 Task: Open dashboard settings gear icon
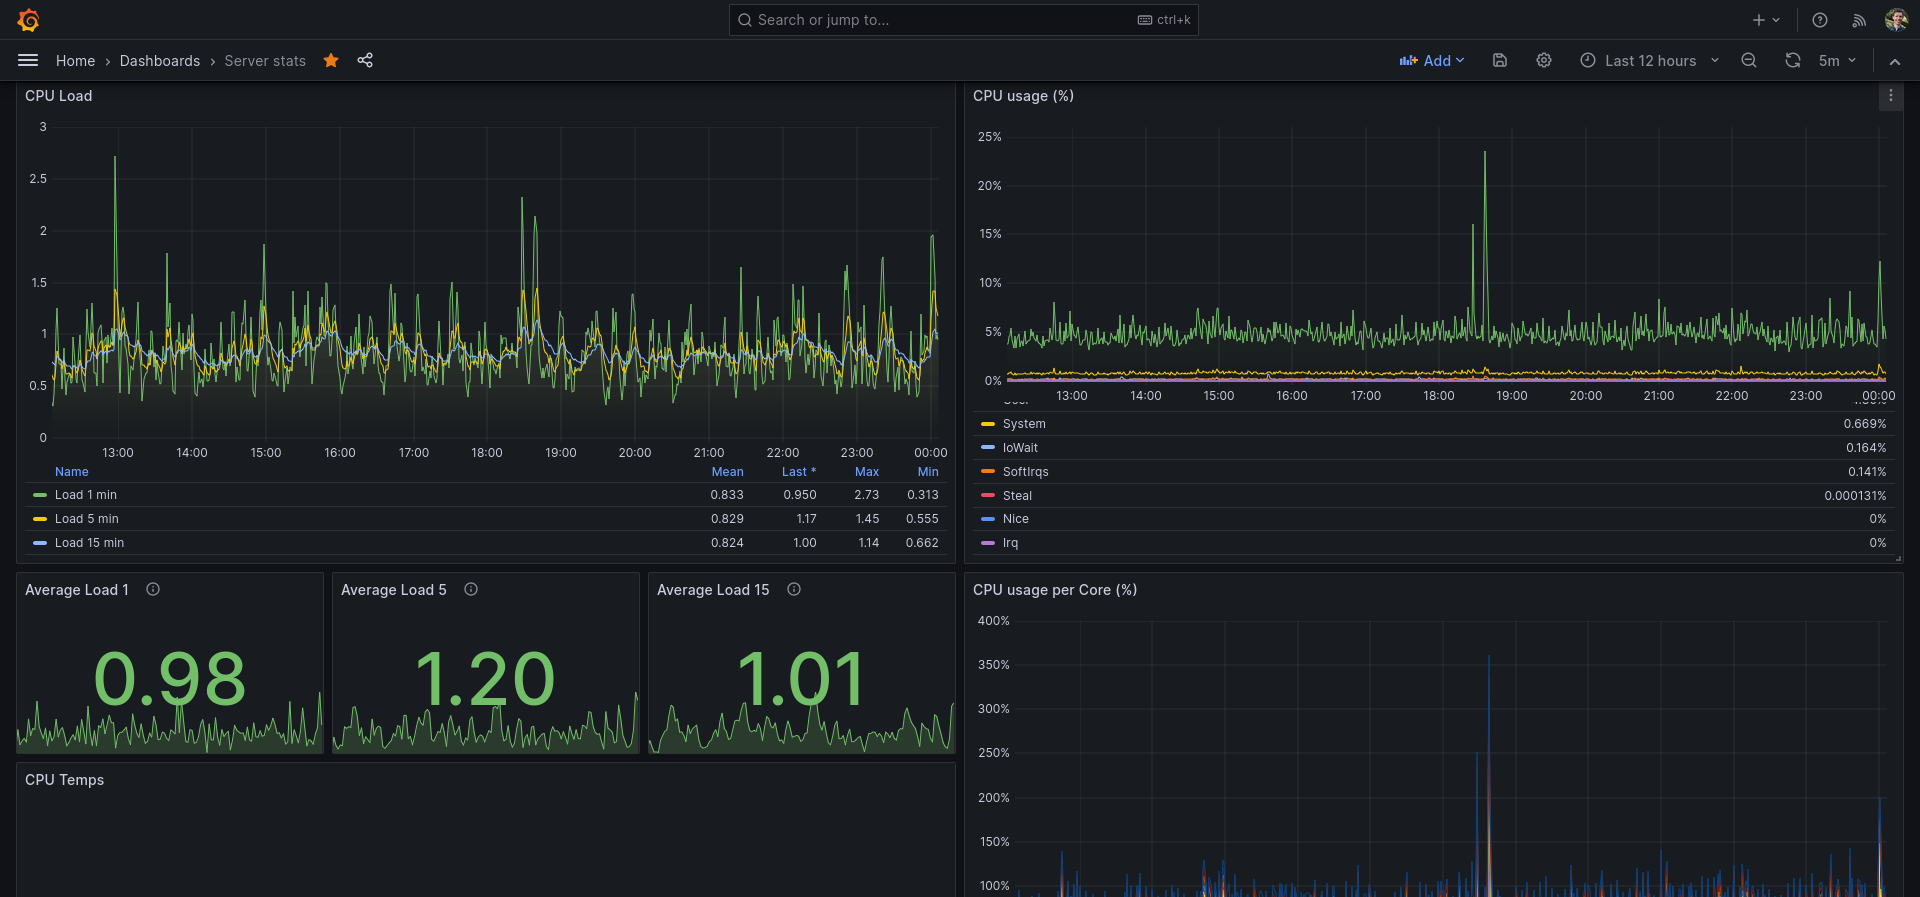tap(1544, 61)
